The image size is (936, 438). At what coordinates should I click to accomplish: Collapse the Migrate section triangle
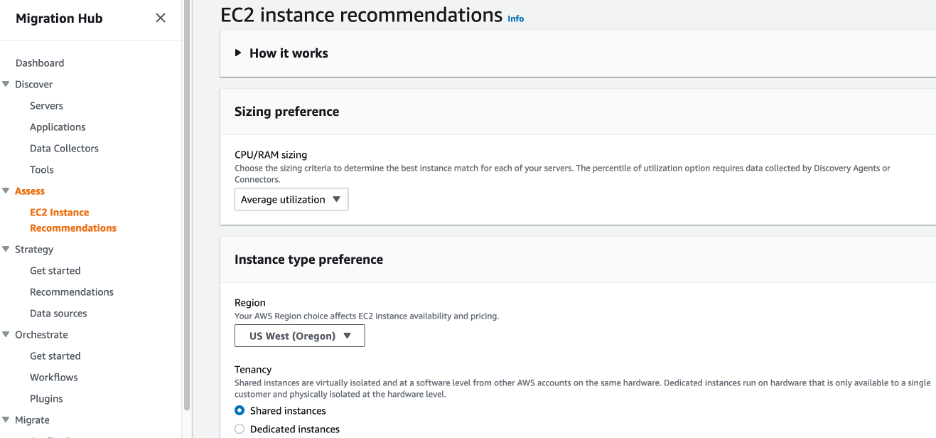[x=6, y=420]
